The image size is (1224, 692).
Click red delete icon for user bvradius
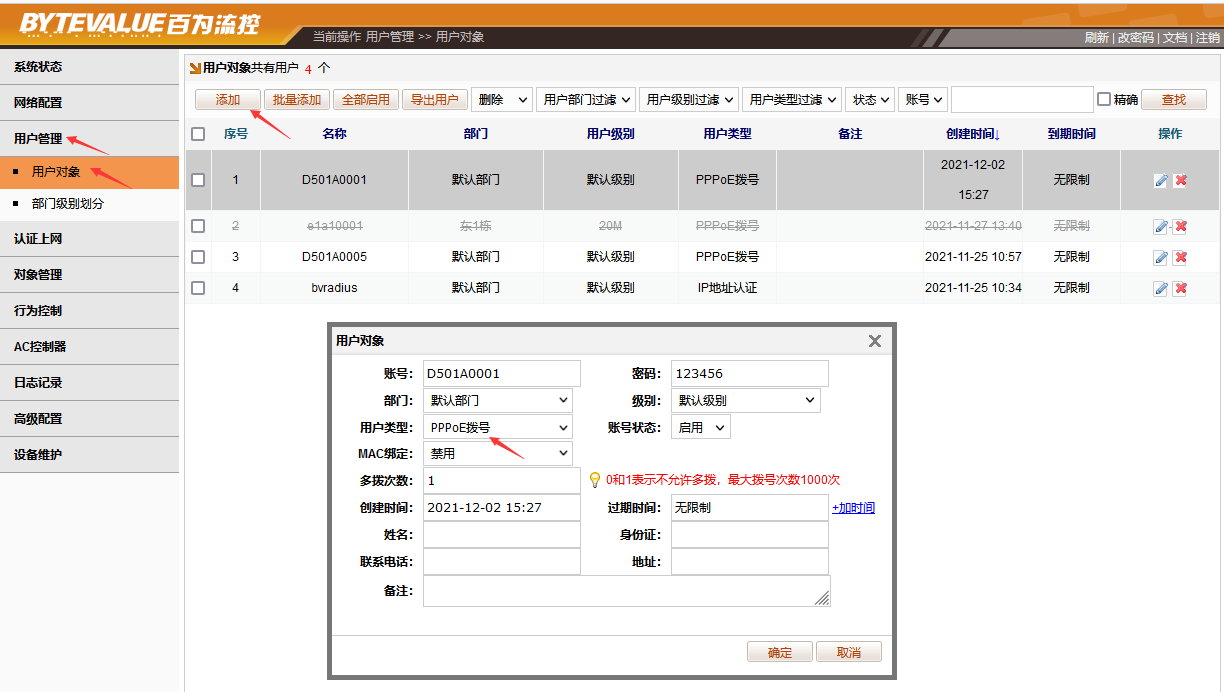(x=1180, y=288)
